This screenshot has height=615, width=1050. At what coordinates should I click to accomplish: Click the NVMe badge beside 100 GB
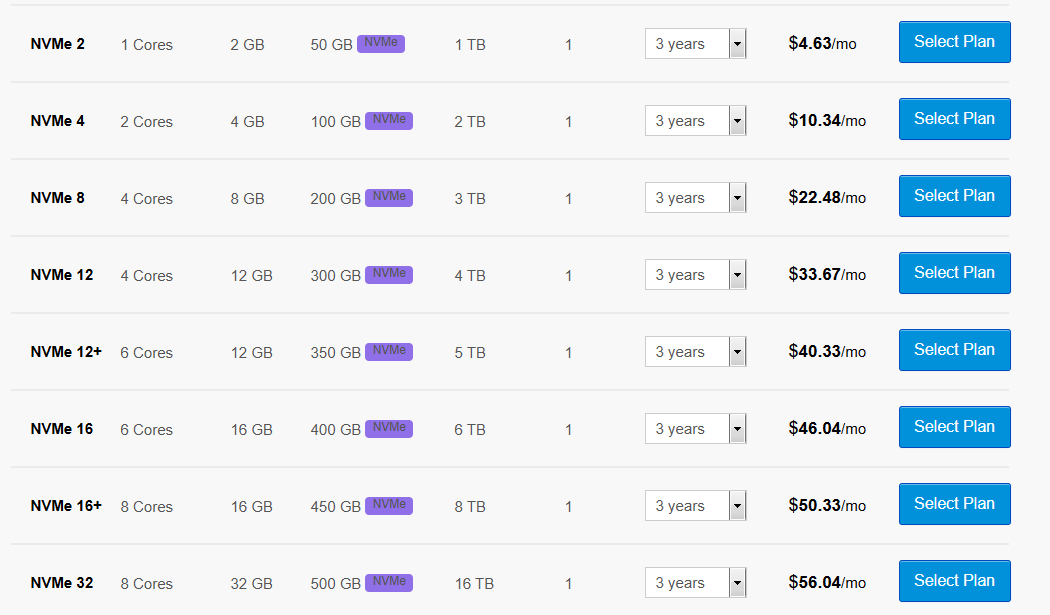point(389,121)
